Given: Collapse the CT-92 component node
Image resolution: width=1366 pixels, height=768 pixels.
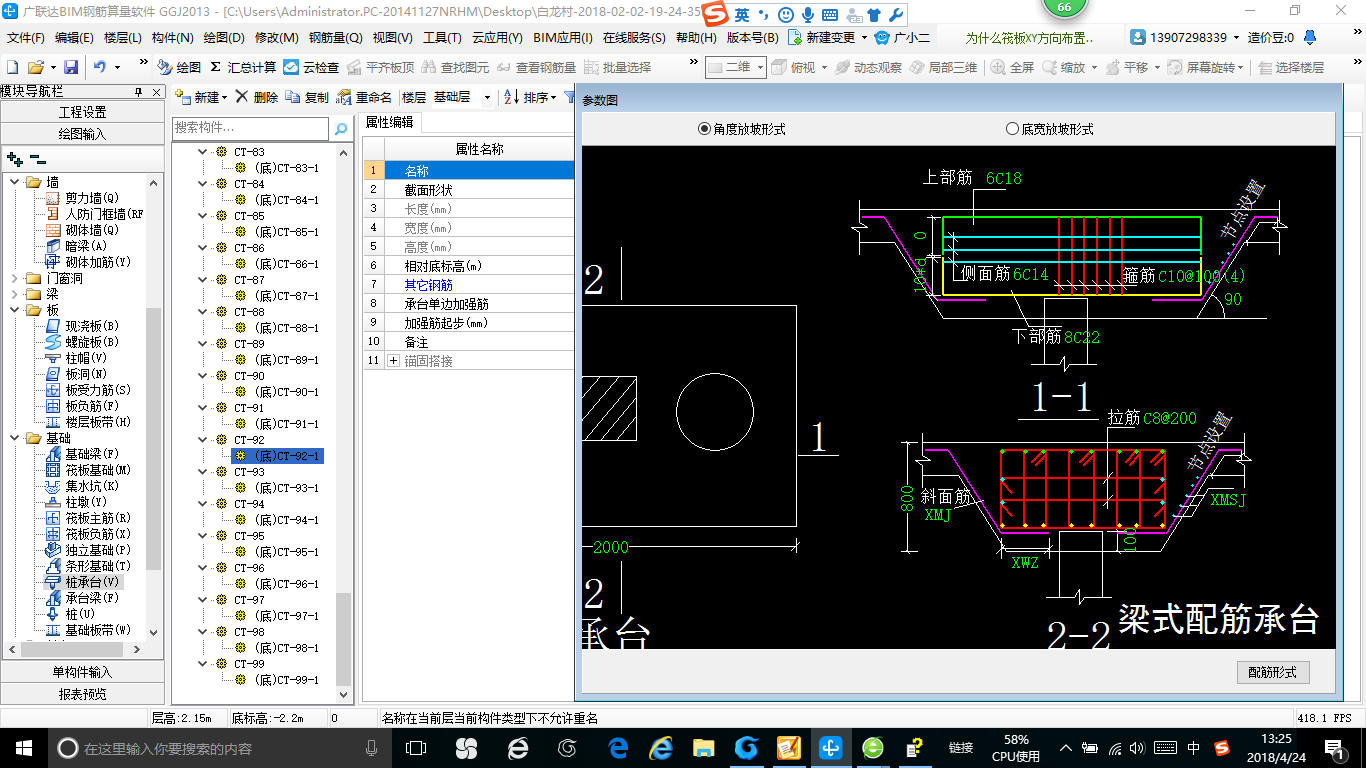Looking at the screenshot, I should click(x=203, y=440).
